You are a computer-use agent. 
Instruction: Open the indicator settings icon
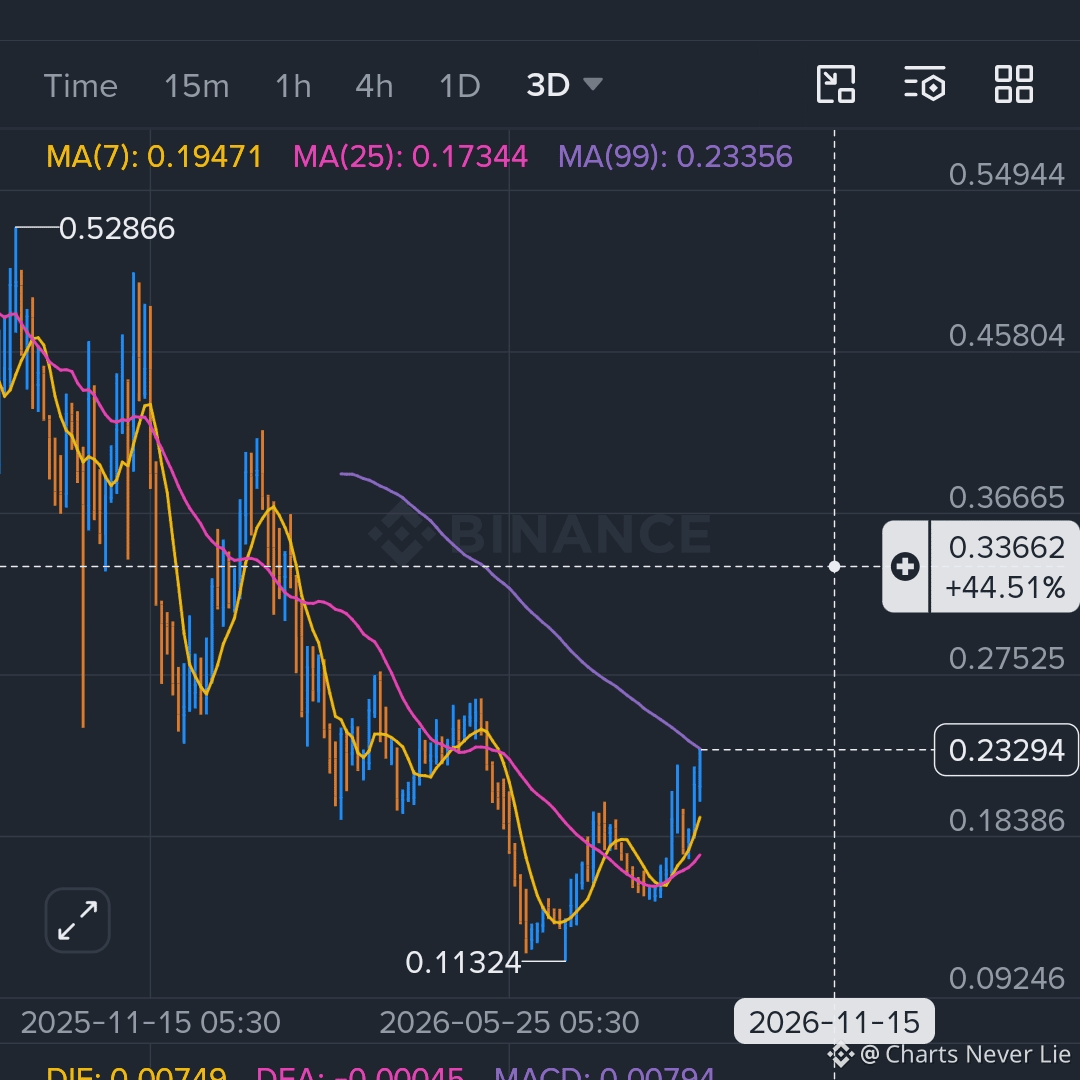click(x=924, y=85)
